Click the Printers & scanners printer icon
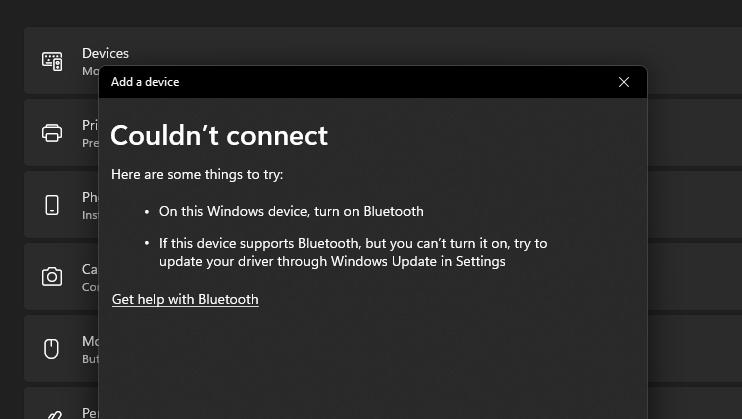 pos(52,132)
